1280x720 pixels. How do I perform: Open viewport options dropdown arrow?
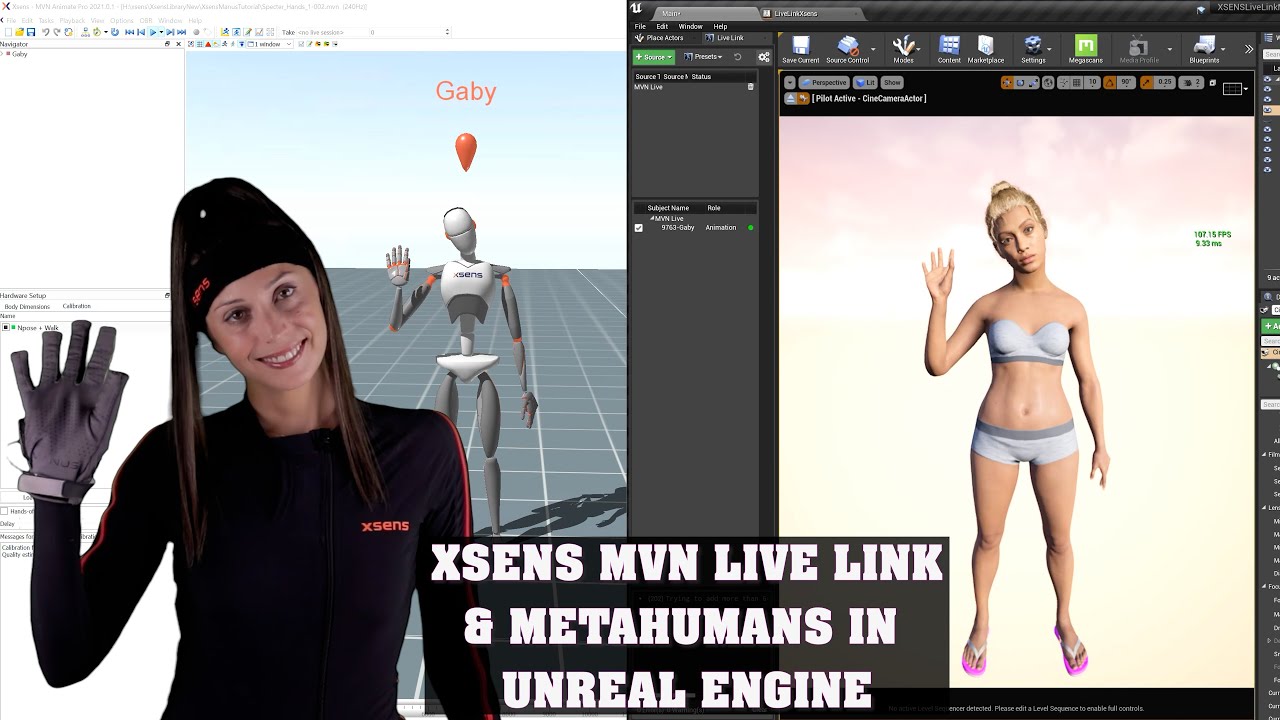click(790, 83)
